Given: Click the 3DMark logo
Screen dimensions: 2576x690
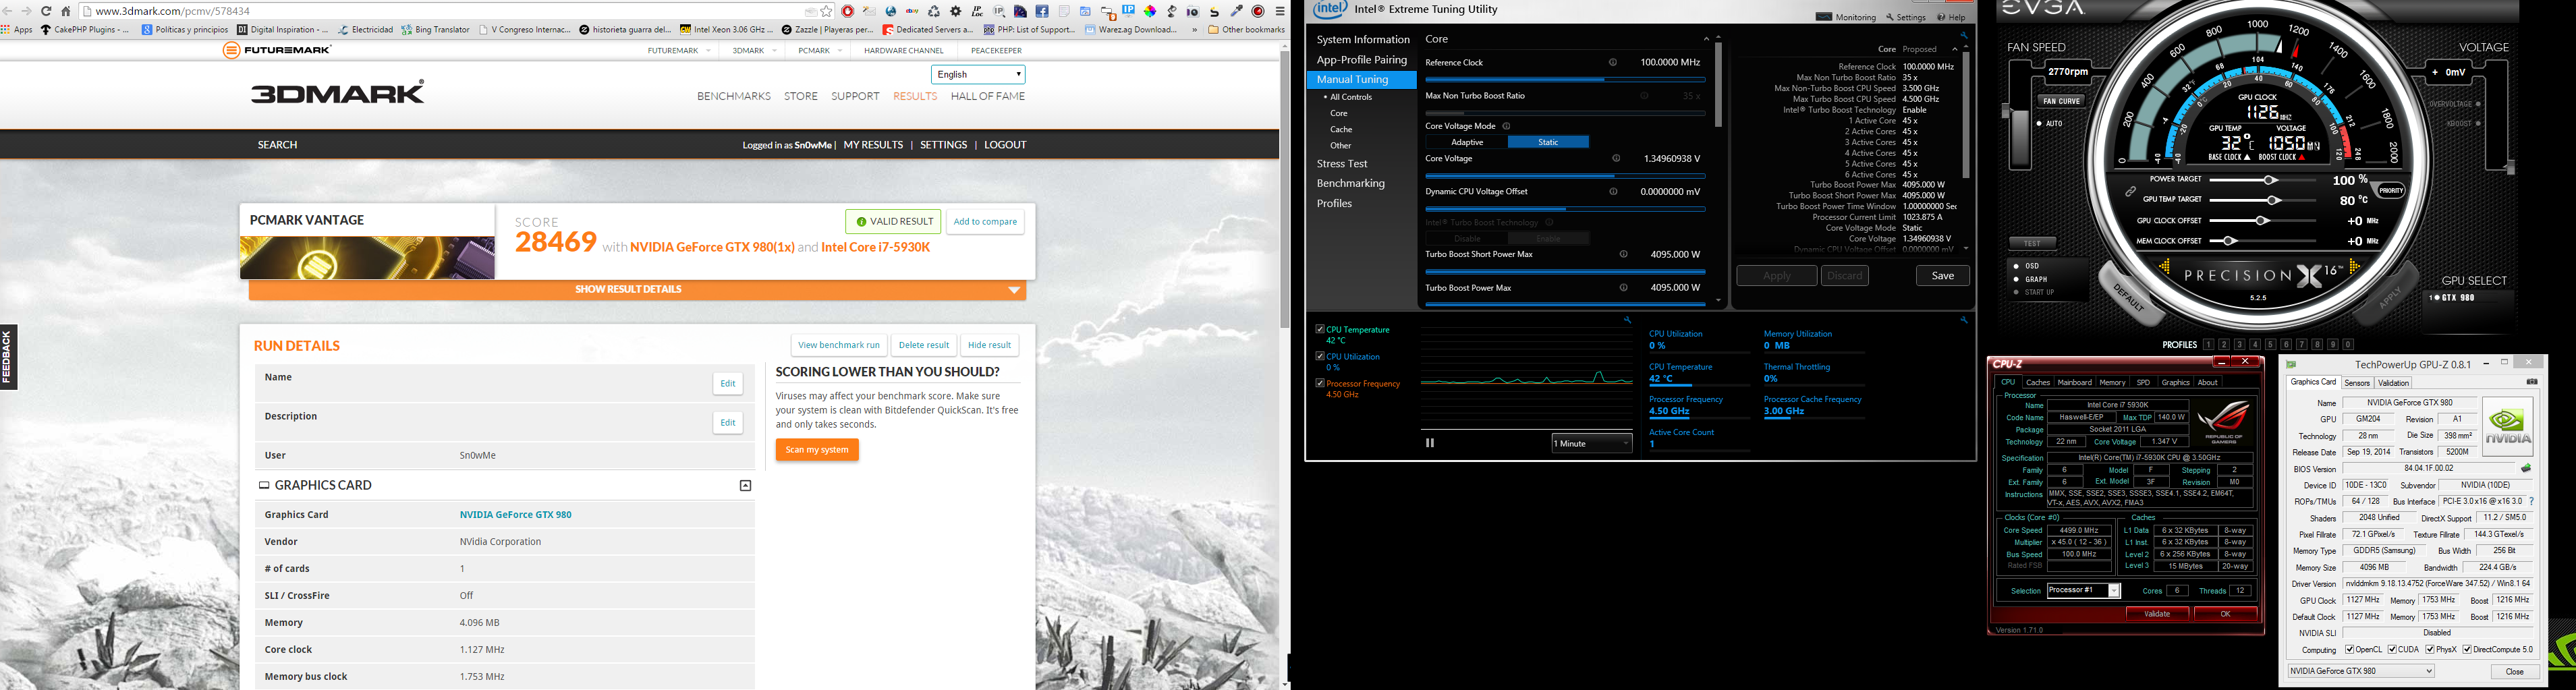Looking at the screenshot, I should pyautogui.click(x=337, y=92).
